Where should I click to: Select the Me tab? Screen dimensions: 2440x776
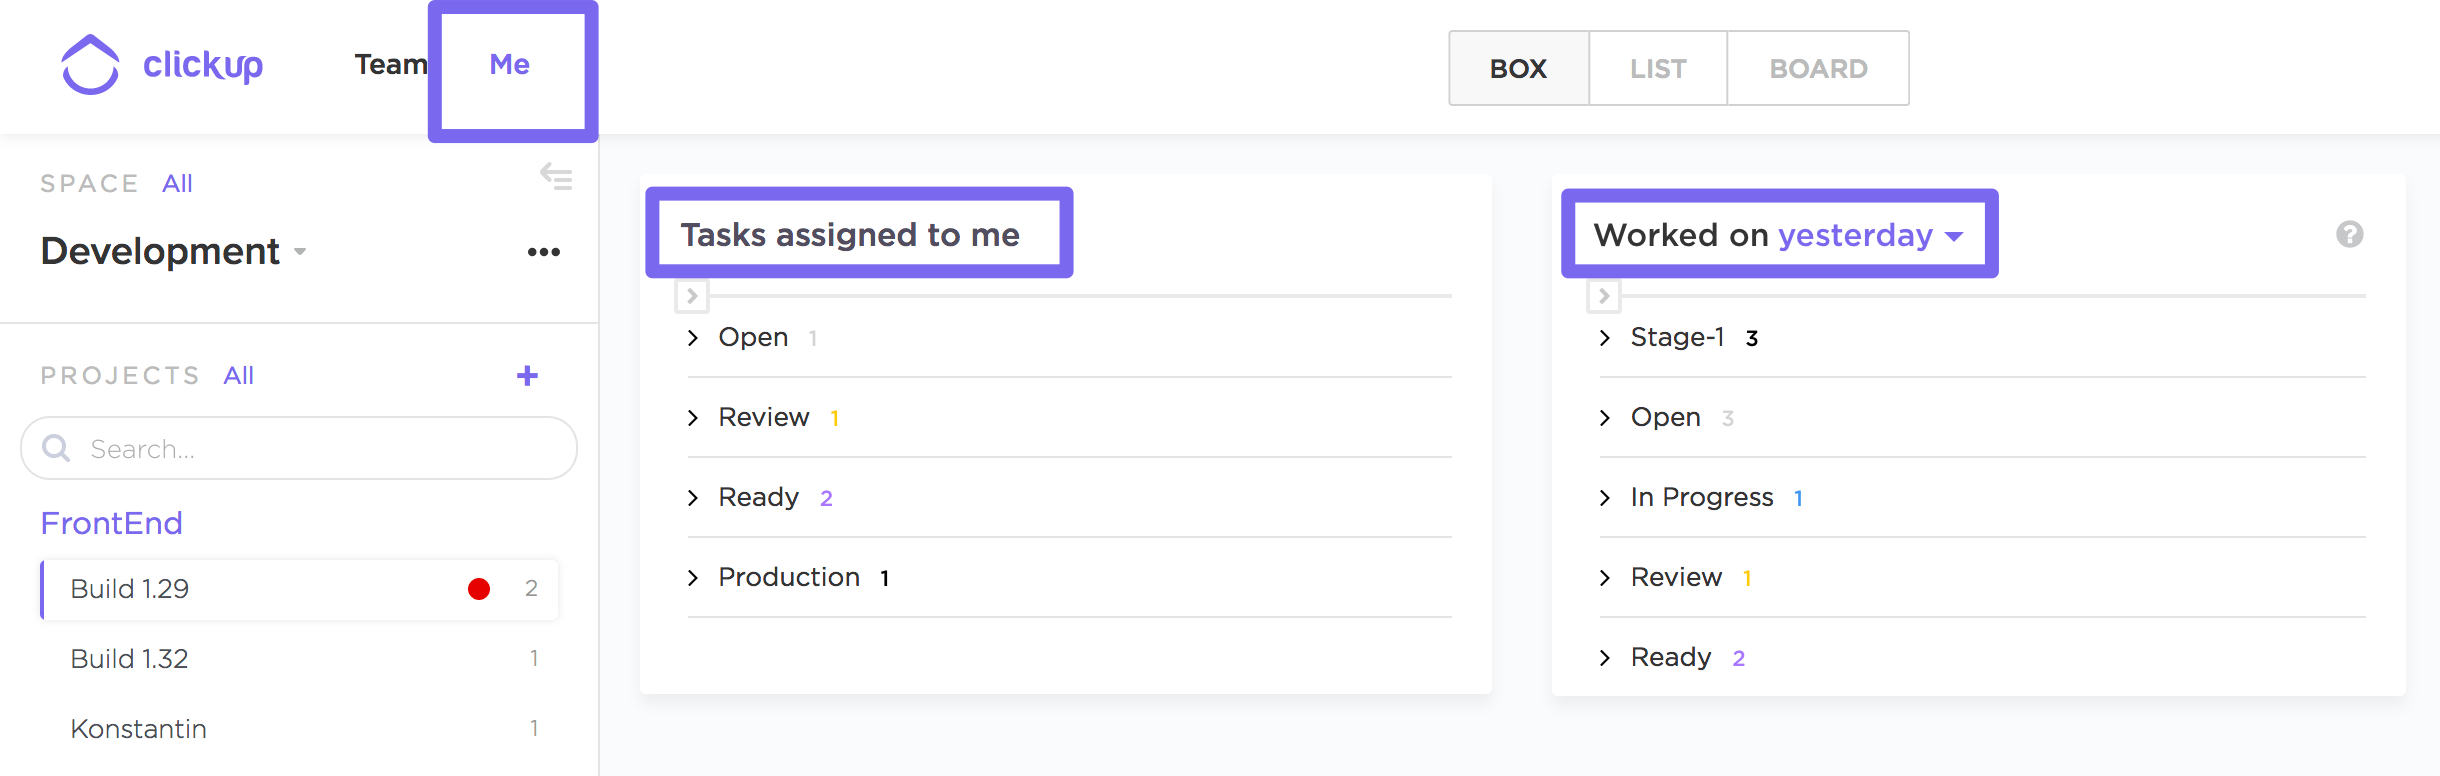pyautogui.click(x=510, y=65)
